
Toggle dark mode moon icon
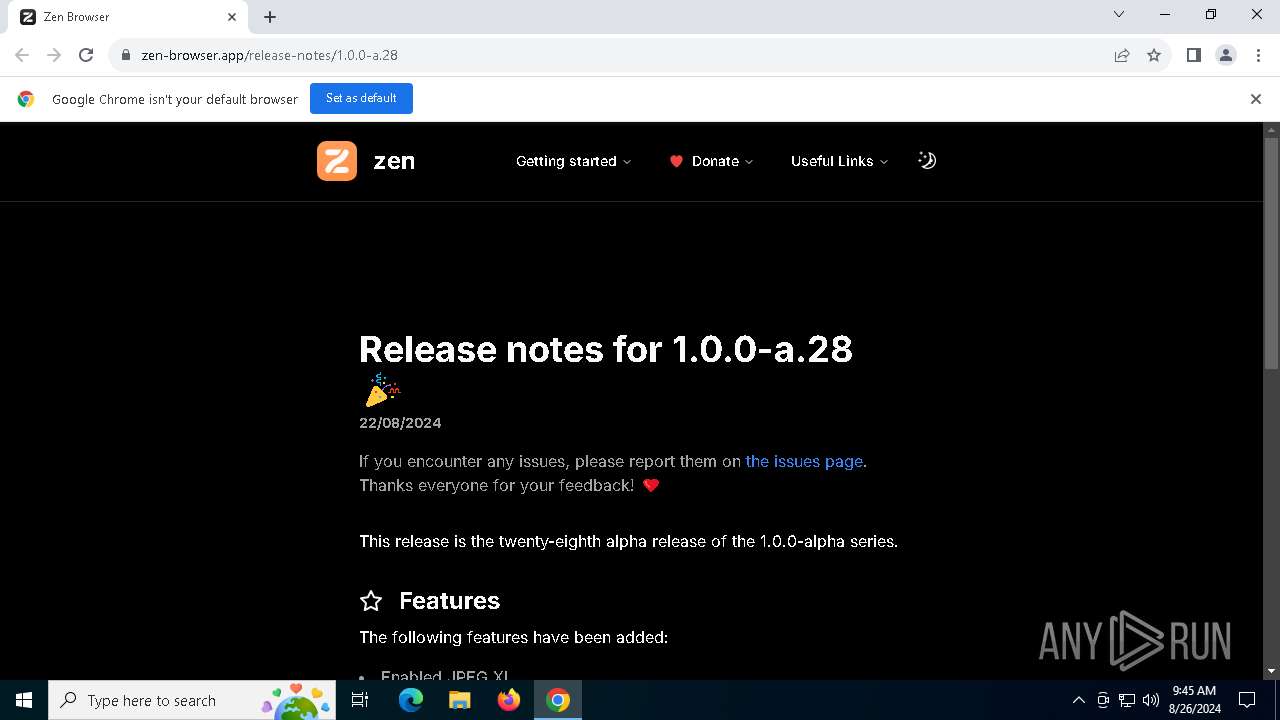click(x=927, y=160)
